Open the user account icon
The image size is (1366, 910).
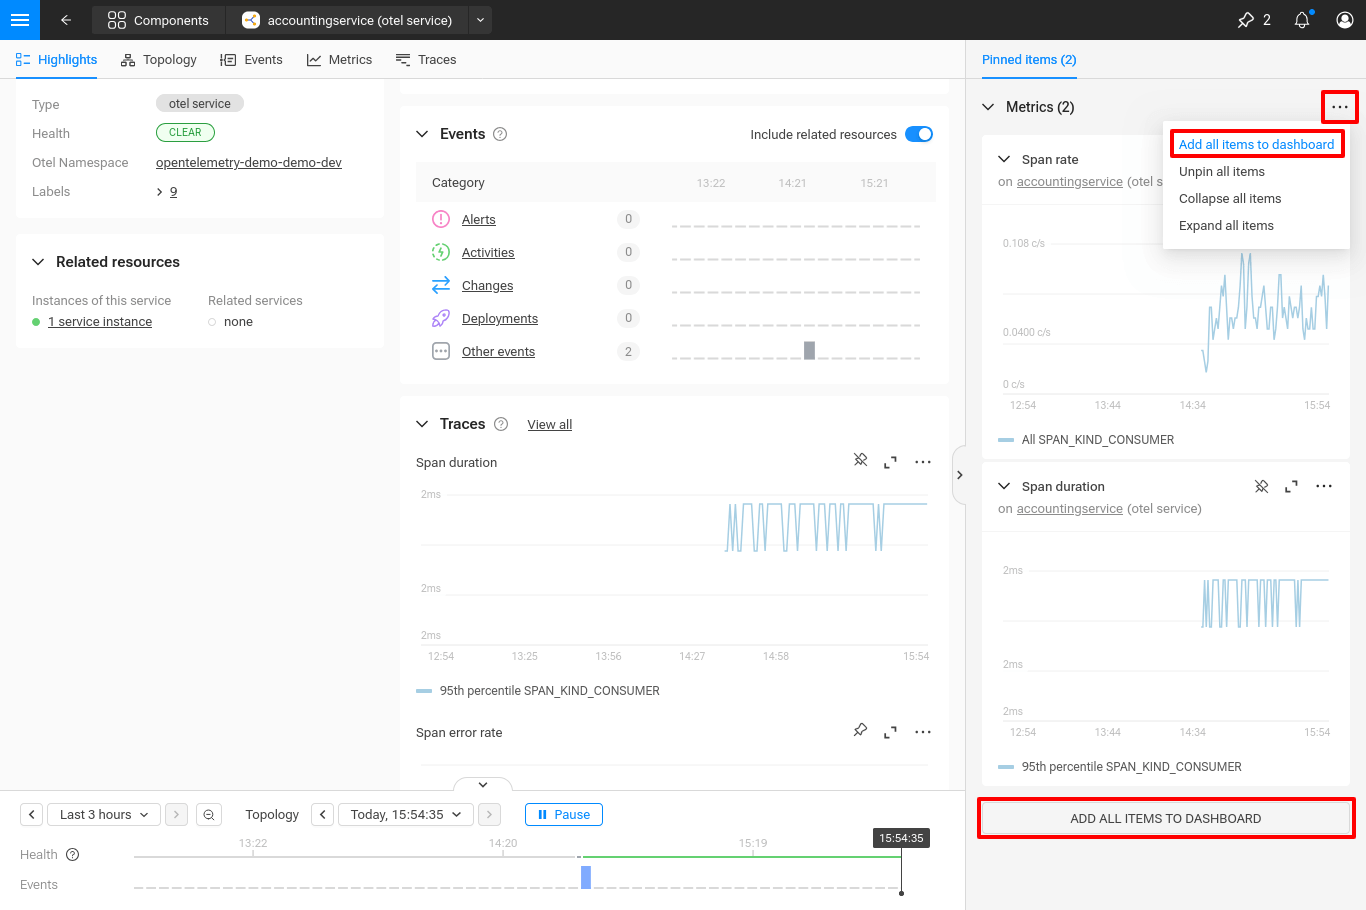coord(1344,20)
